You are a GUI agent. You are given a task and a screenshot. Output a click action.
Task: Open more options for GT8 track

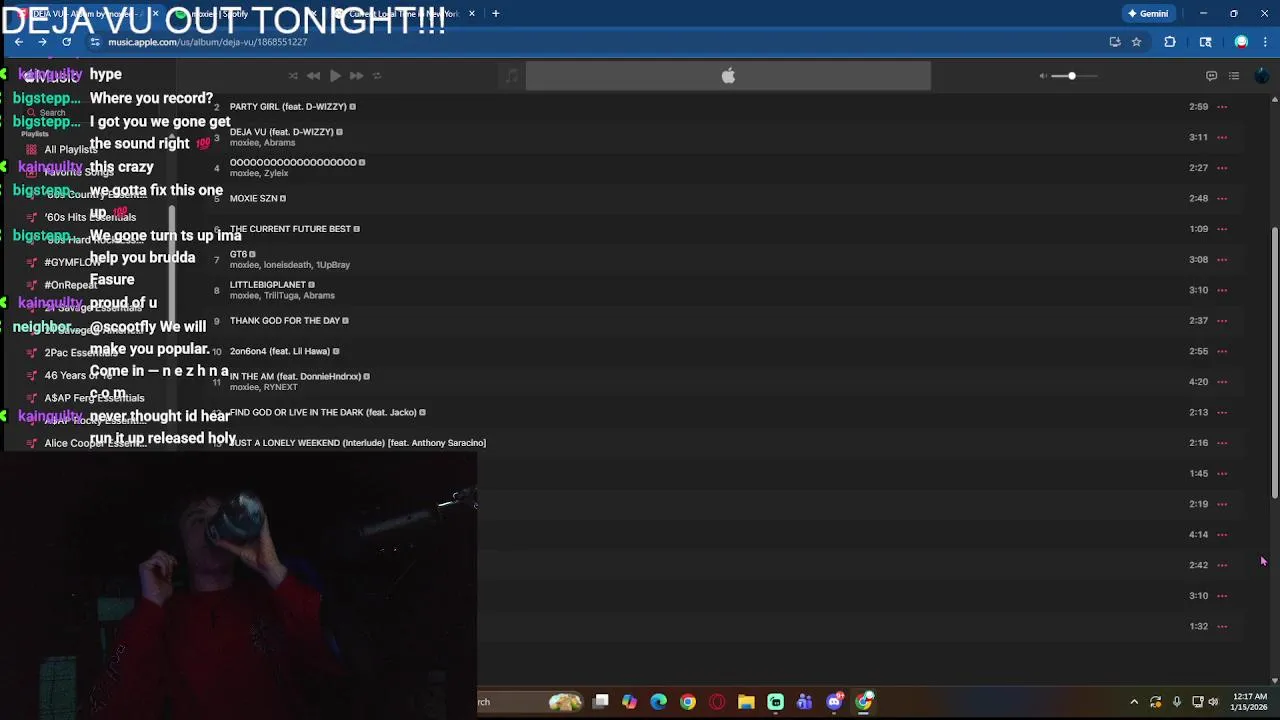pyautogui.click(x=1222, y=259)
